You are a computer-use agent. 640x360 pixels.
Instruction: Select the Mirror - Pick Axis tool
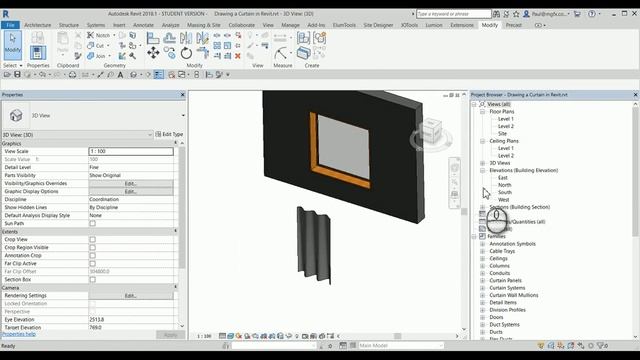pos(186,38)
